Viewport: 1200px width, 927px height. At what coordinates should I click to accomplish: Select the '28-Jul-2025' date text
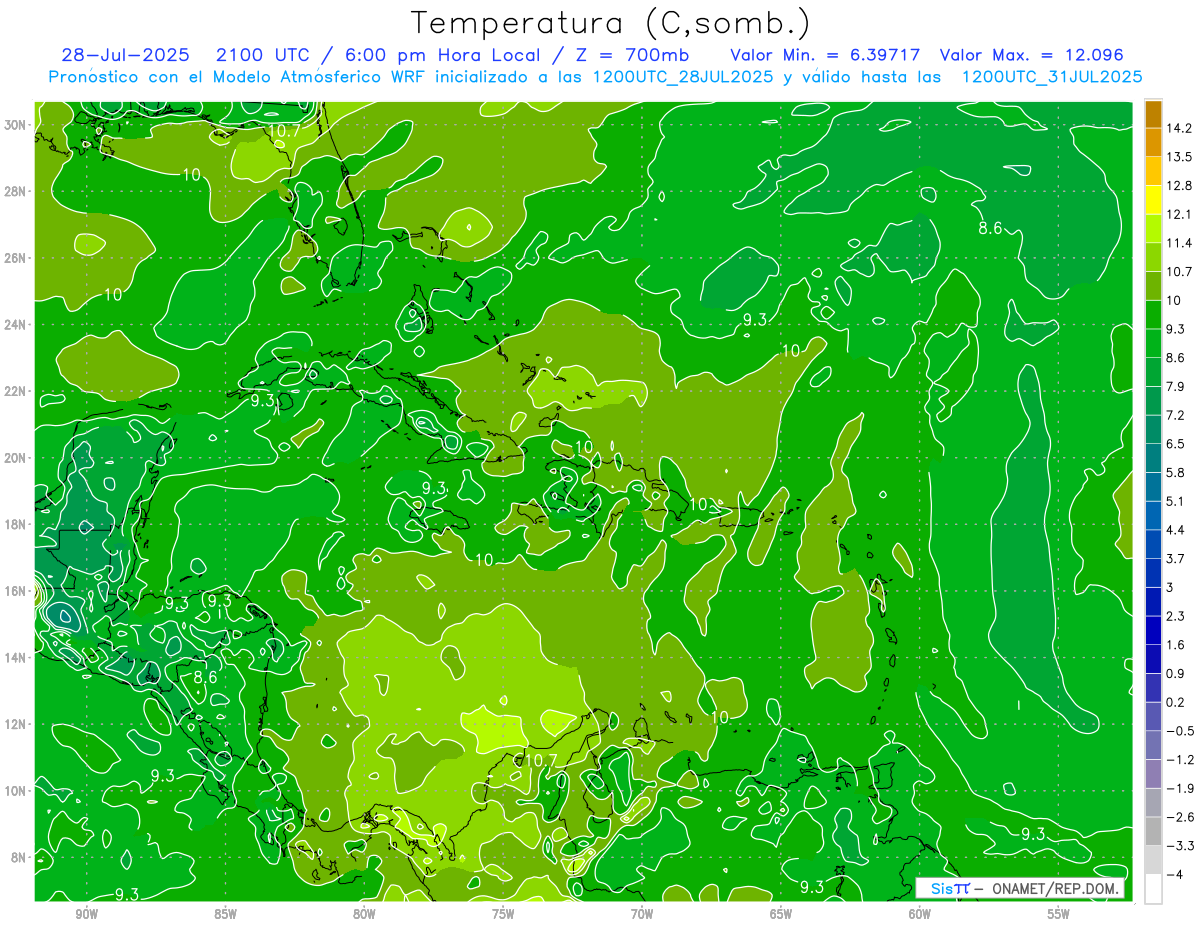[x=126, y=55]
